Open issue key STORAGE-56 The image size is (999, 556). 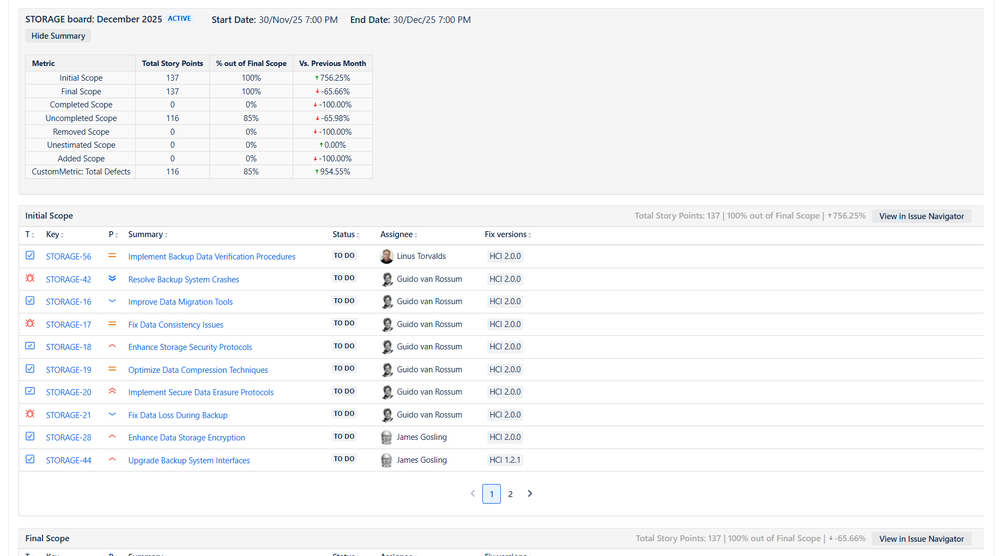tap(68, 257)
